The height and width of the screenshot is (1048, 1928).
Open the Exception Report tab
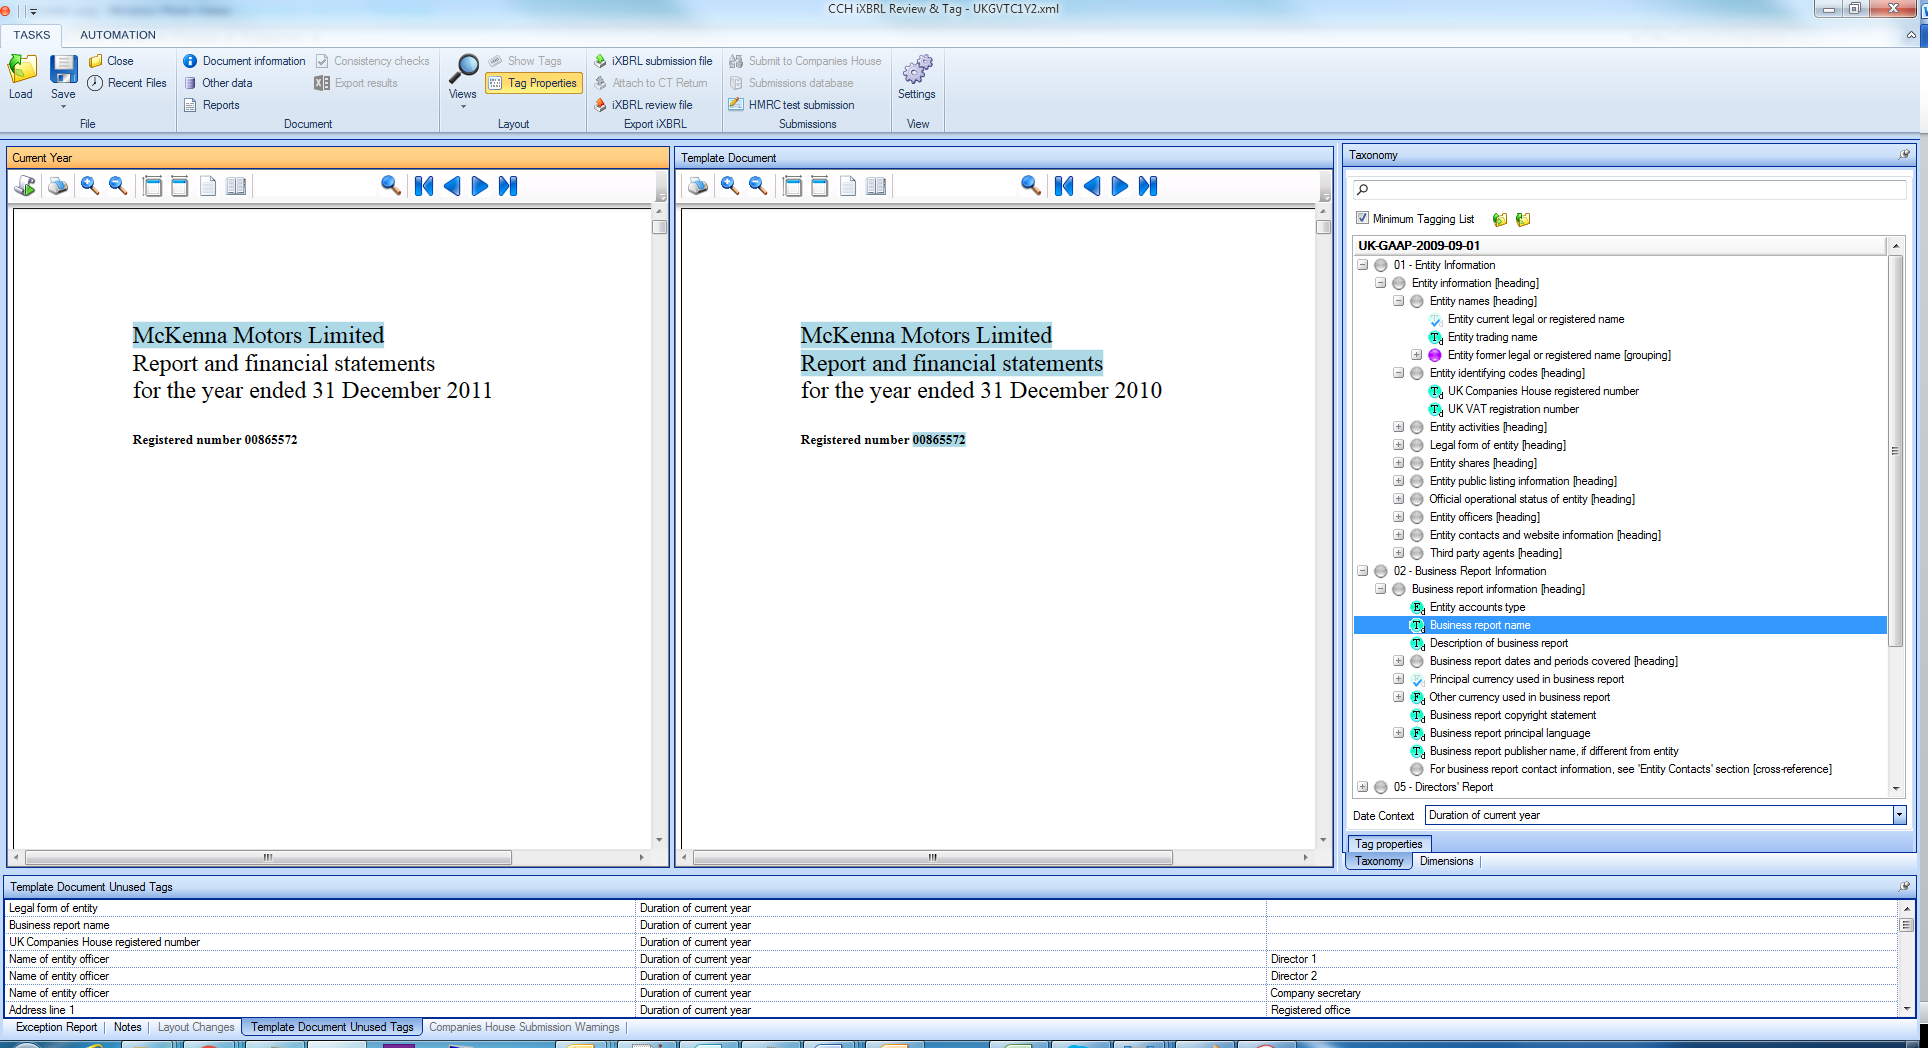(57, 1027)
